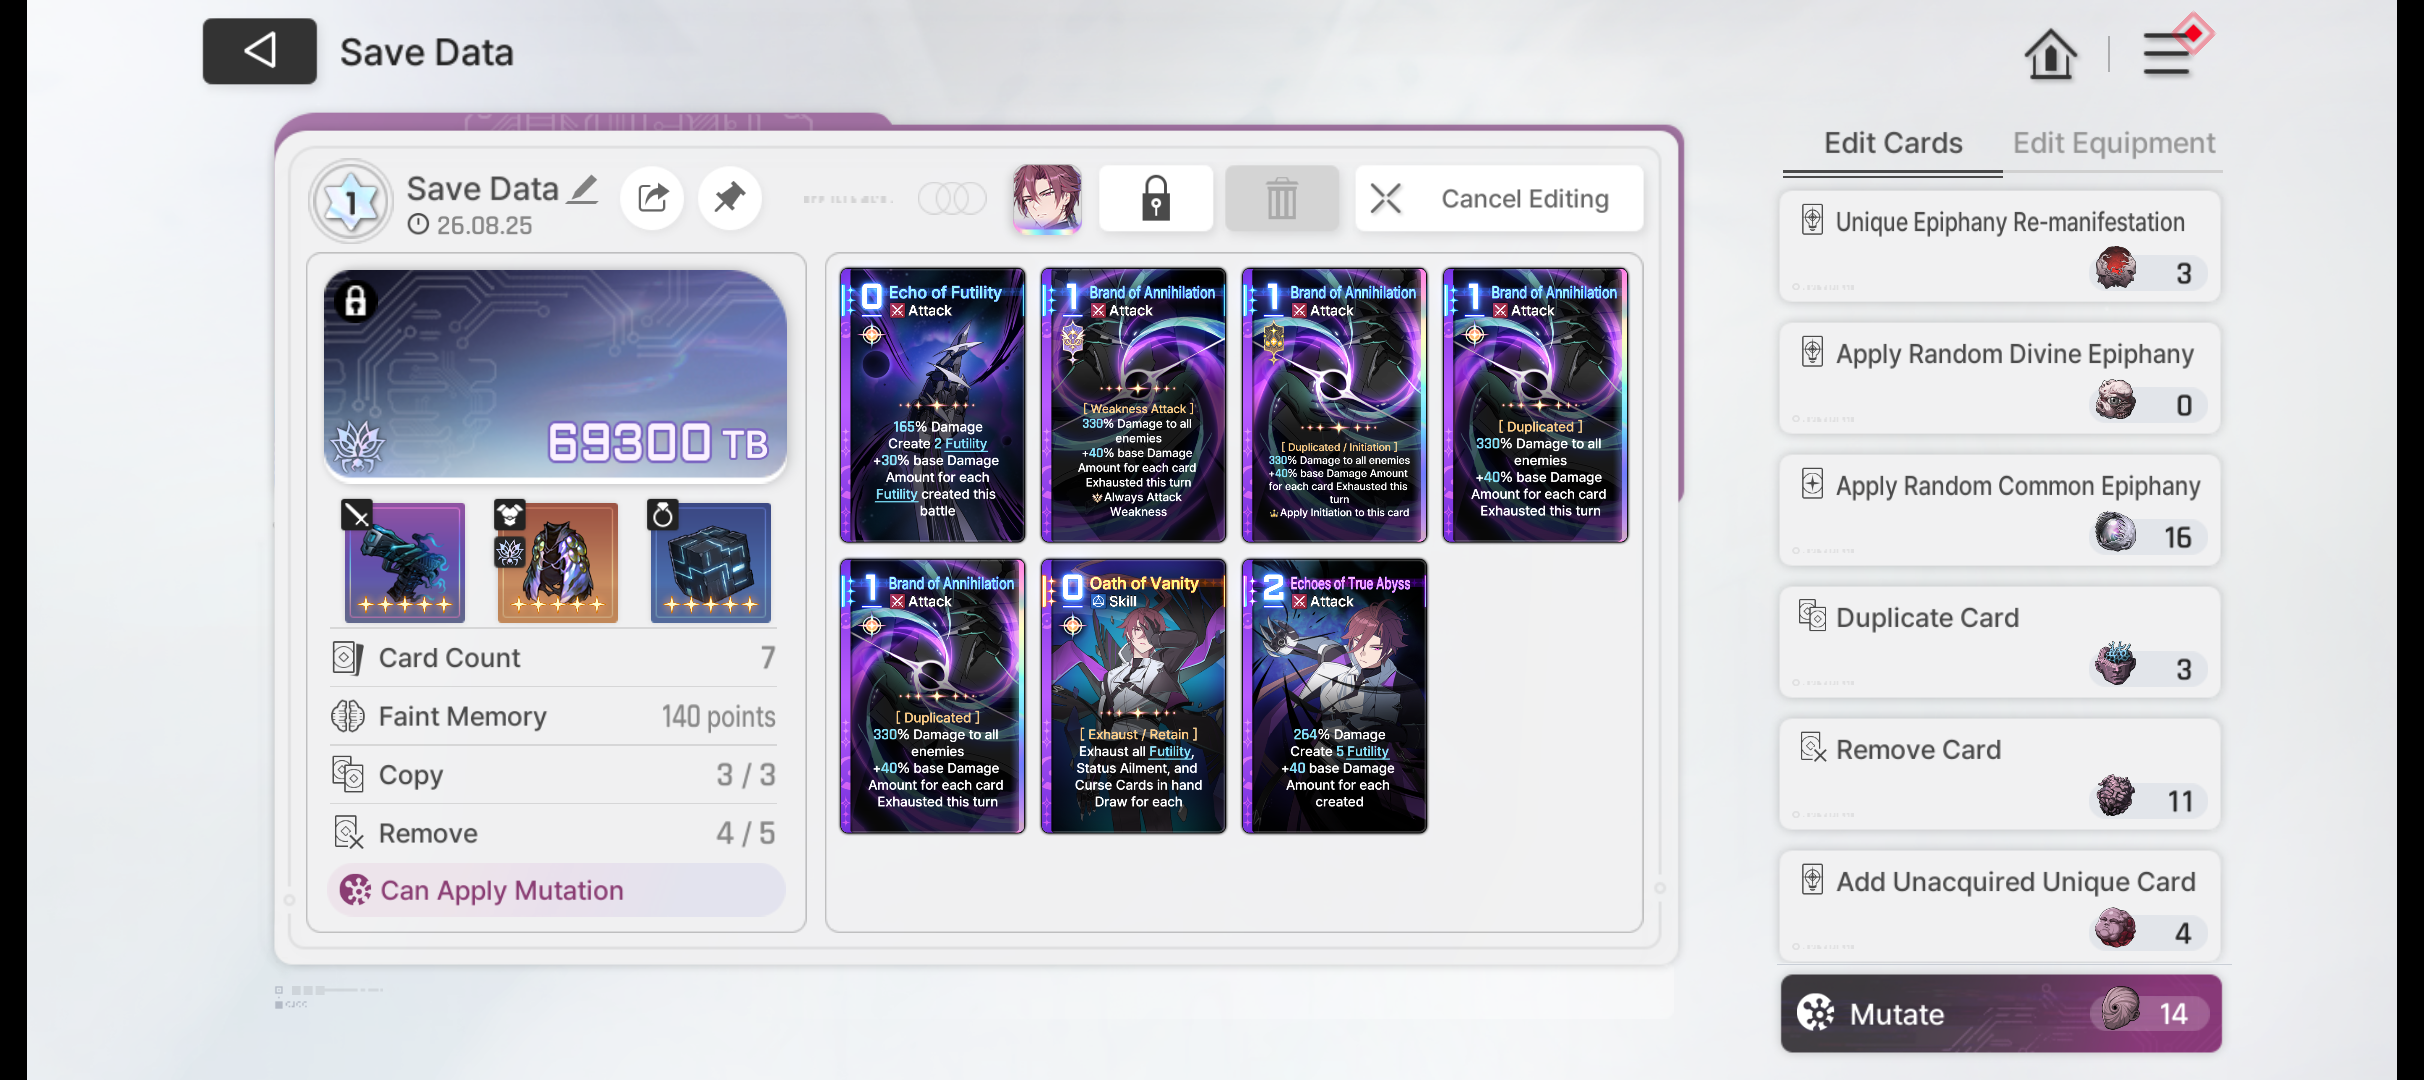
Task: Lock this save data with padlock button
Action: coord(1156,198)
